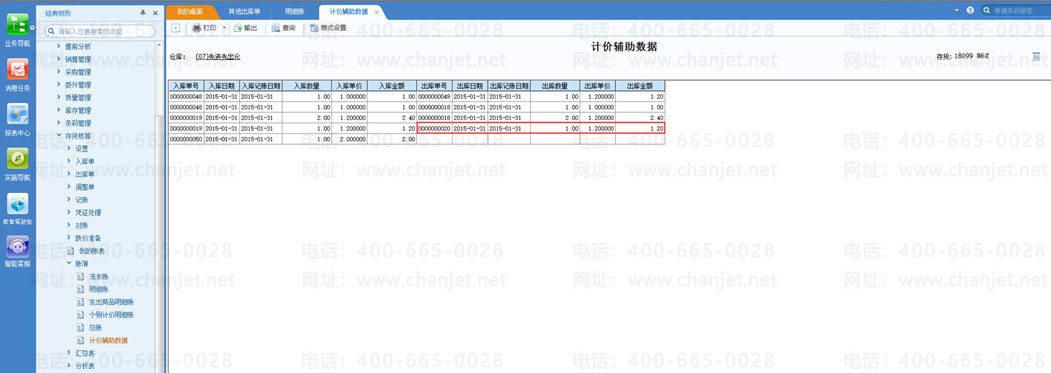The image size is (1051, 373).
Task: Click the 入库单号 column header
Action: pyautogui.click(x=186, y=86)
